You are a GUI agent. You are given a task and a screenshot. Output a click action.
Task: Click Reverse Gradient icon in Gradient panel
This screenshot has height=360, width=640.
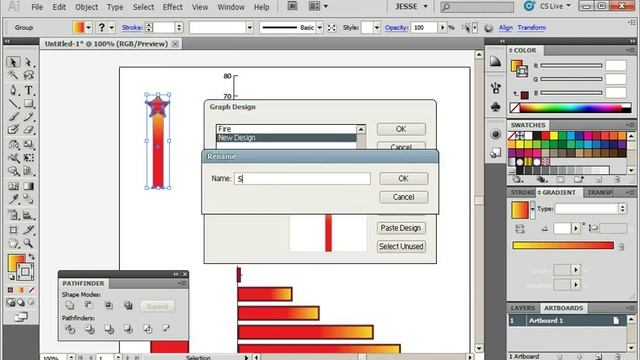(520, 229)
